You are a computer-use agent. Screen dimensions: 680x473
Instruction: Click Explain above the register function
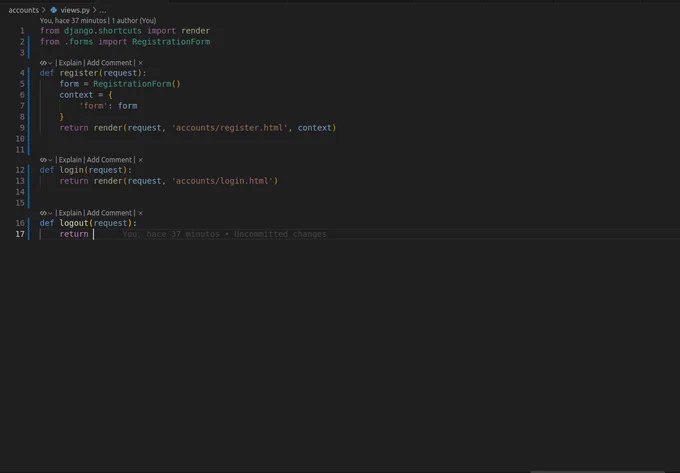[70, 63]
